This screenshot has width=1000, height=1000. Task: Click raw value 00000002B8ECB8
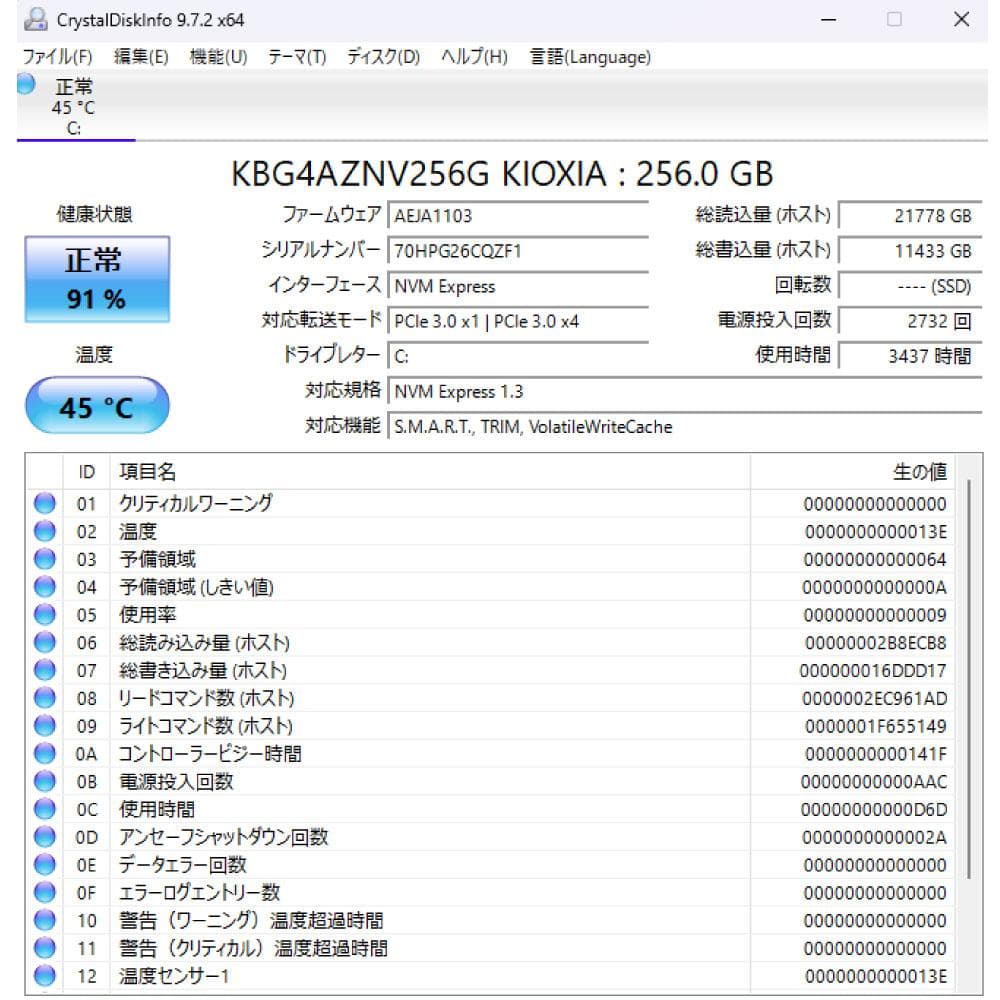pyautogui.click(x=876, y=643)
